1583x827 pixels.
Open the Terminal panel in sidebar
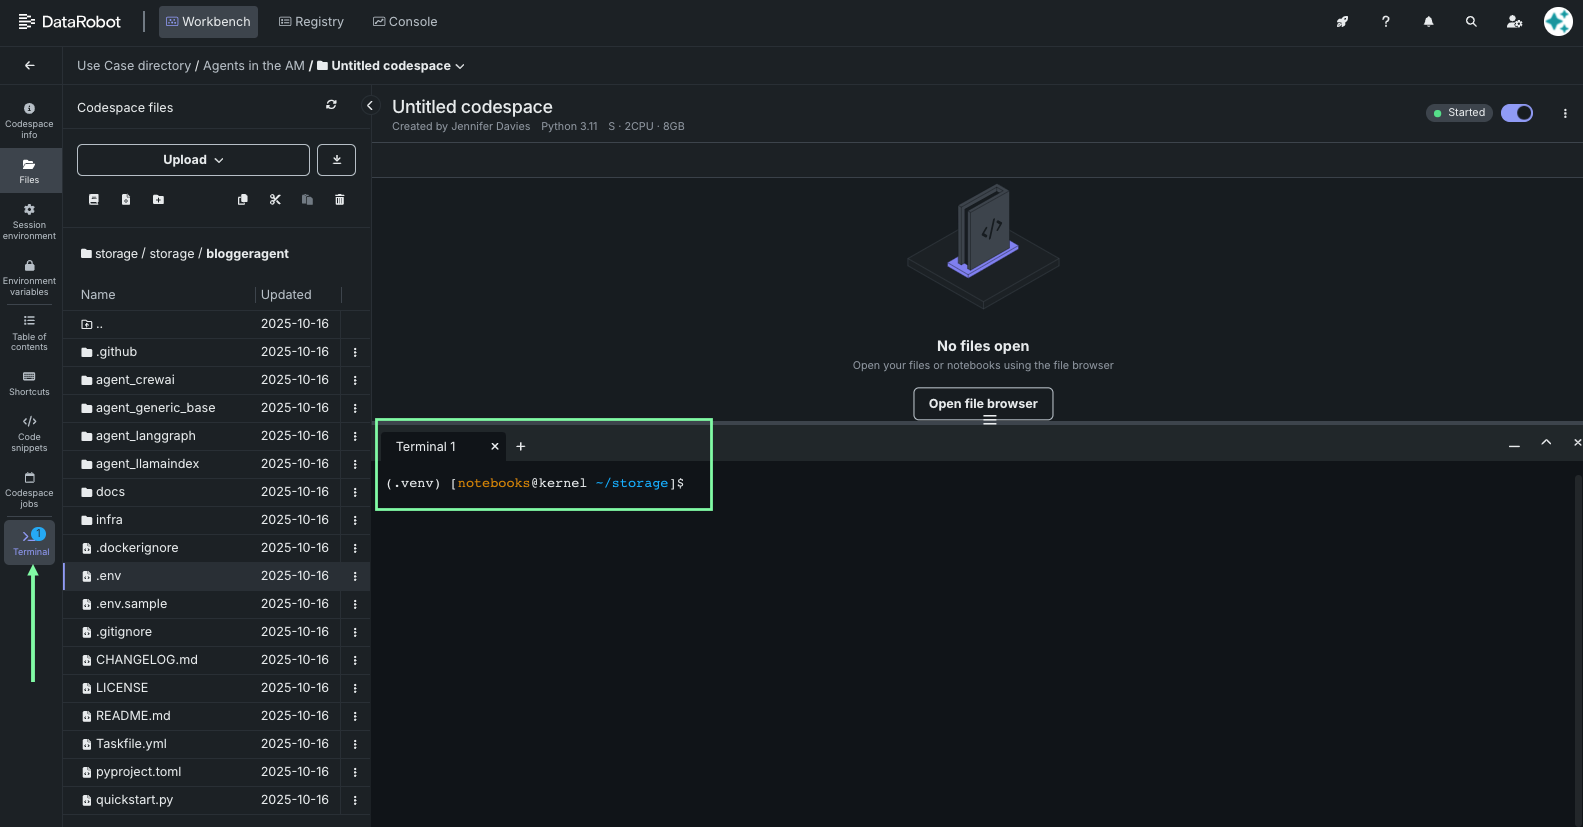coord(30,541)
